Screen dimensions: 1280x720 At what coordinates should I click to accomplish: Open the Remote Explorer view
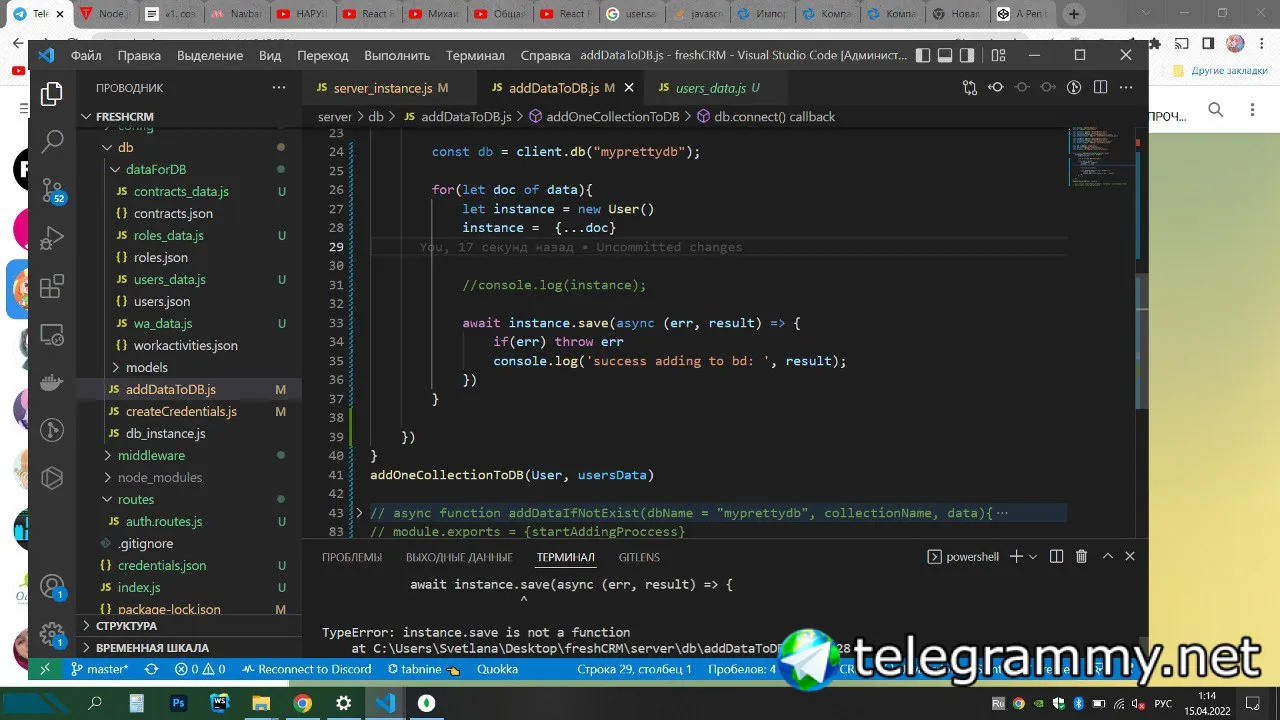click(x=52, y=335)
